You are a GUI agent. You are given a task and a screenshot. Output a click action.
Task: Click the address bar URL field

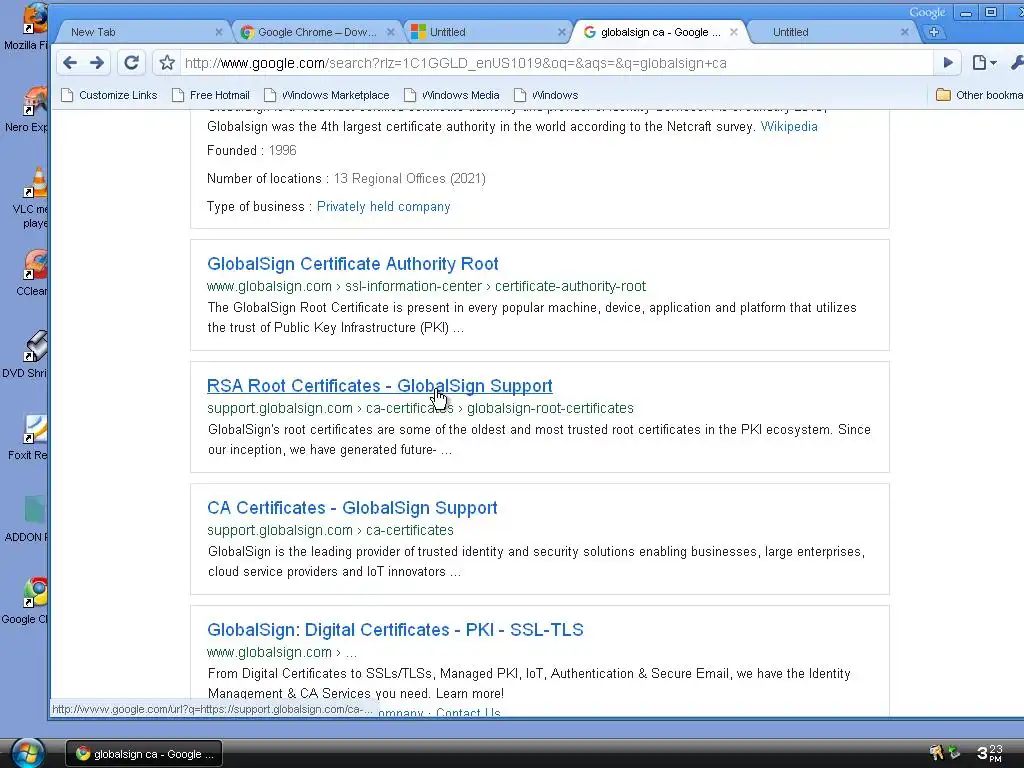coord(555,63)
